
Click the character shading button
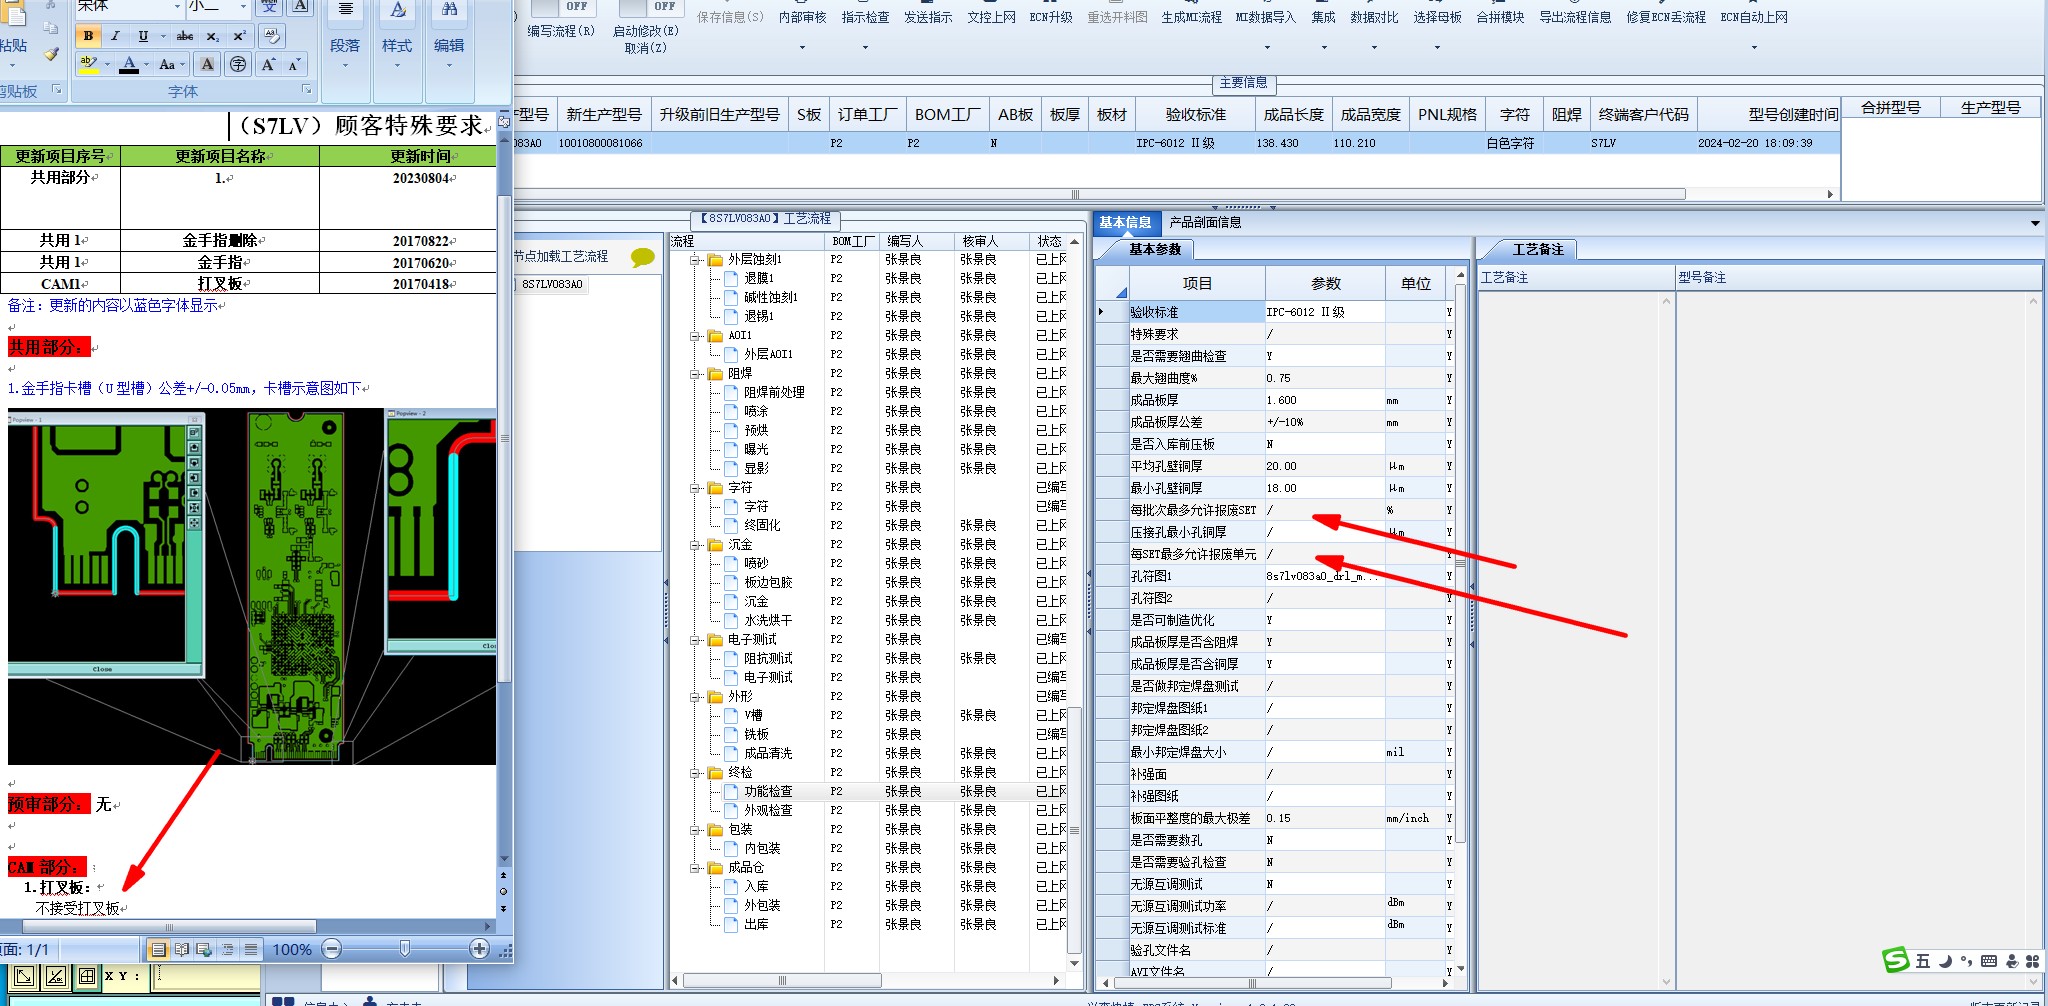(x=207, y=64)
